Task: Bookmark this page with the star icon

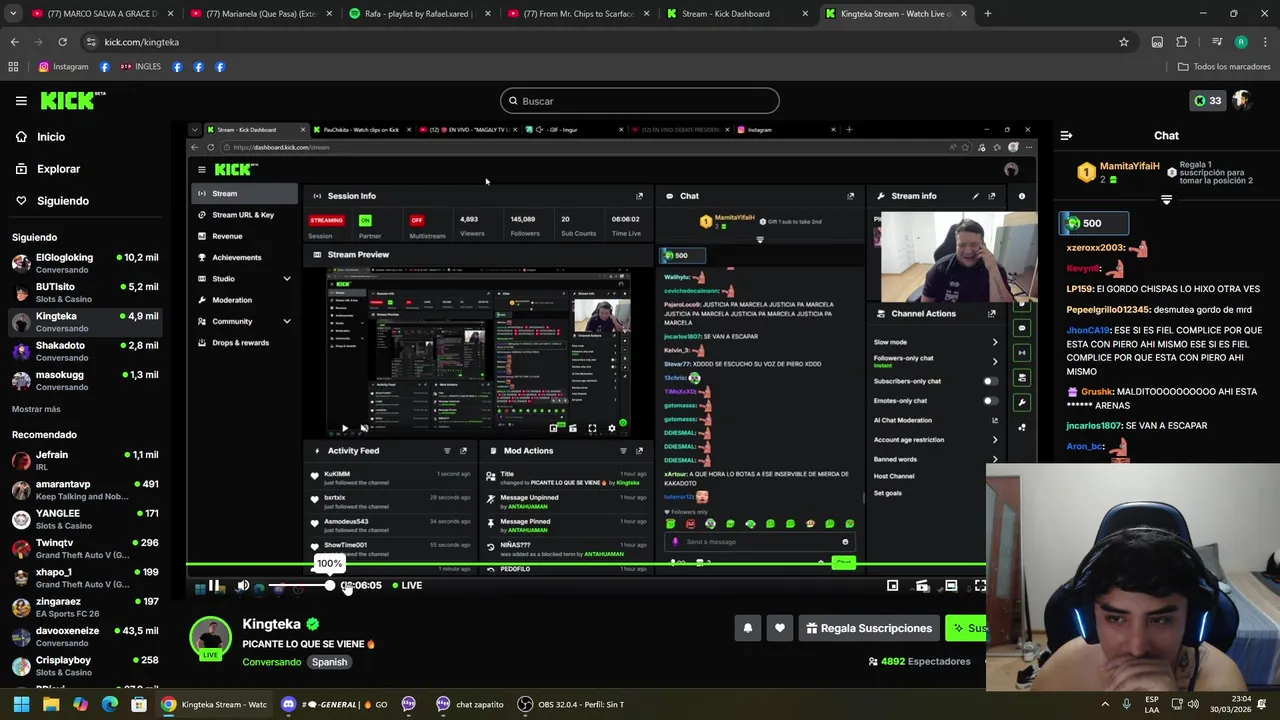Action: (1124, 42)
